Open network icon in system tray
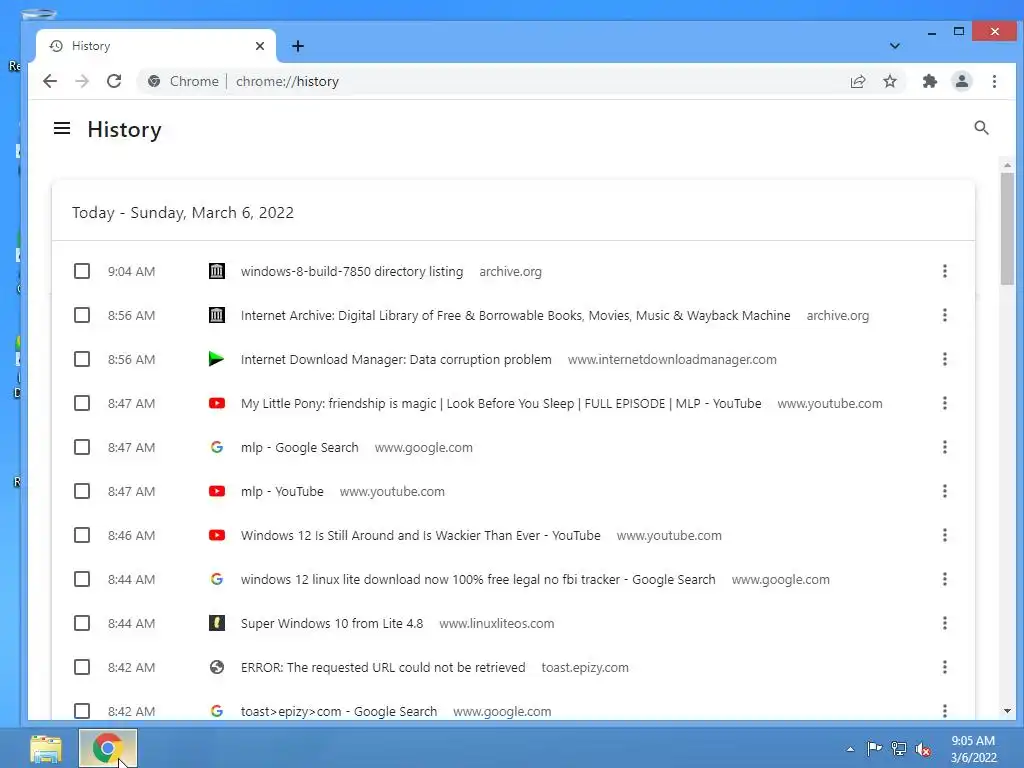1024x768 pixels. (x=899, y=748)
